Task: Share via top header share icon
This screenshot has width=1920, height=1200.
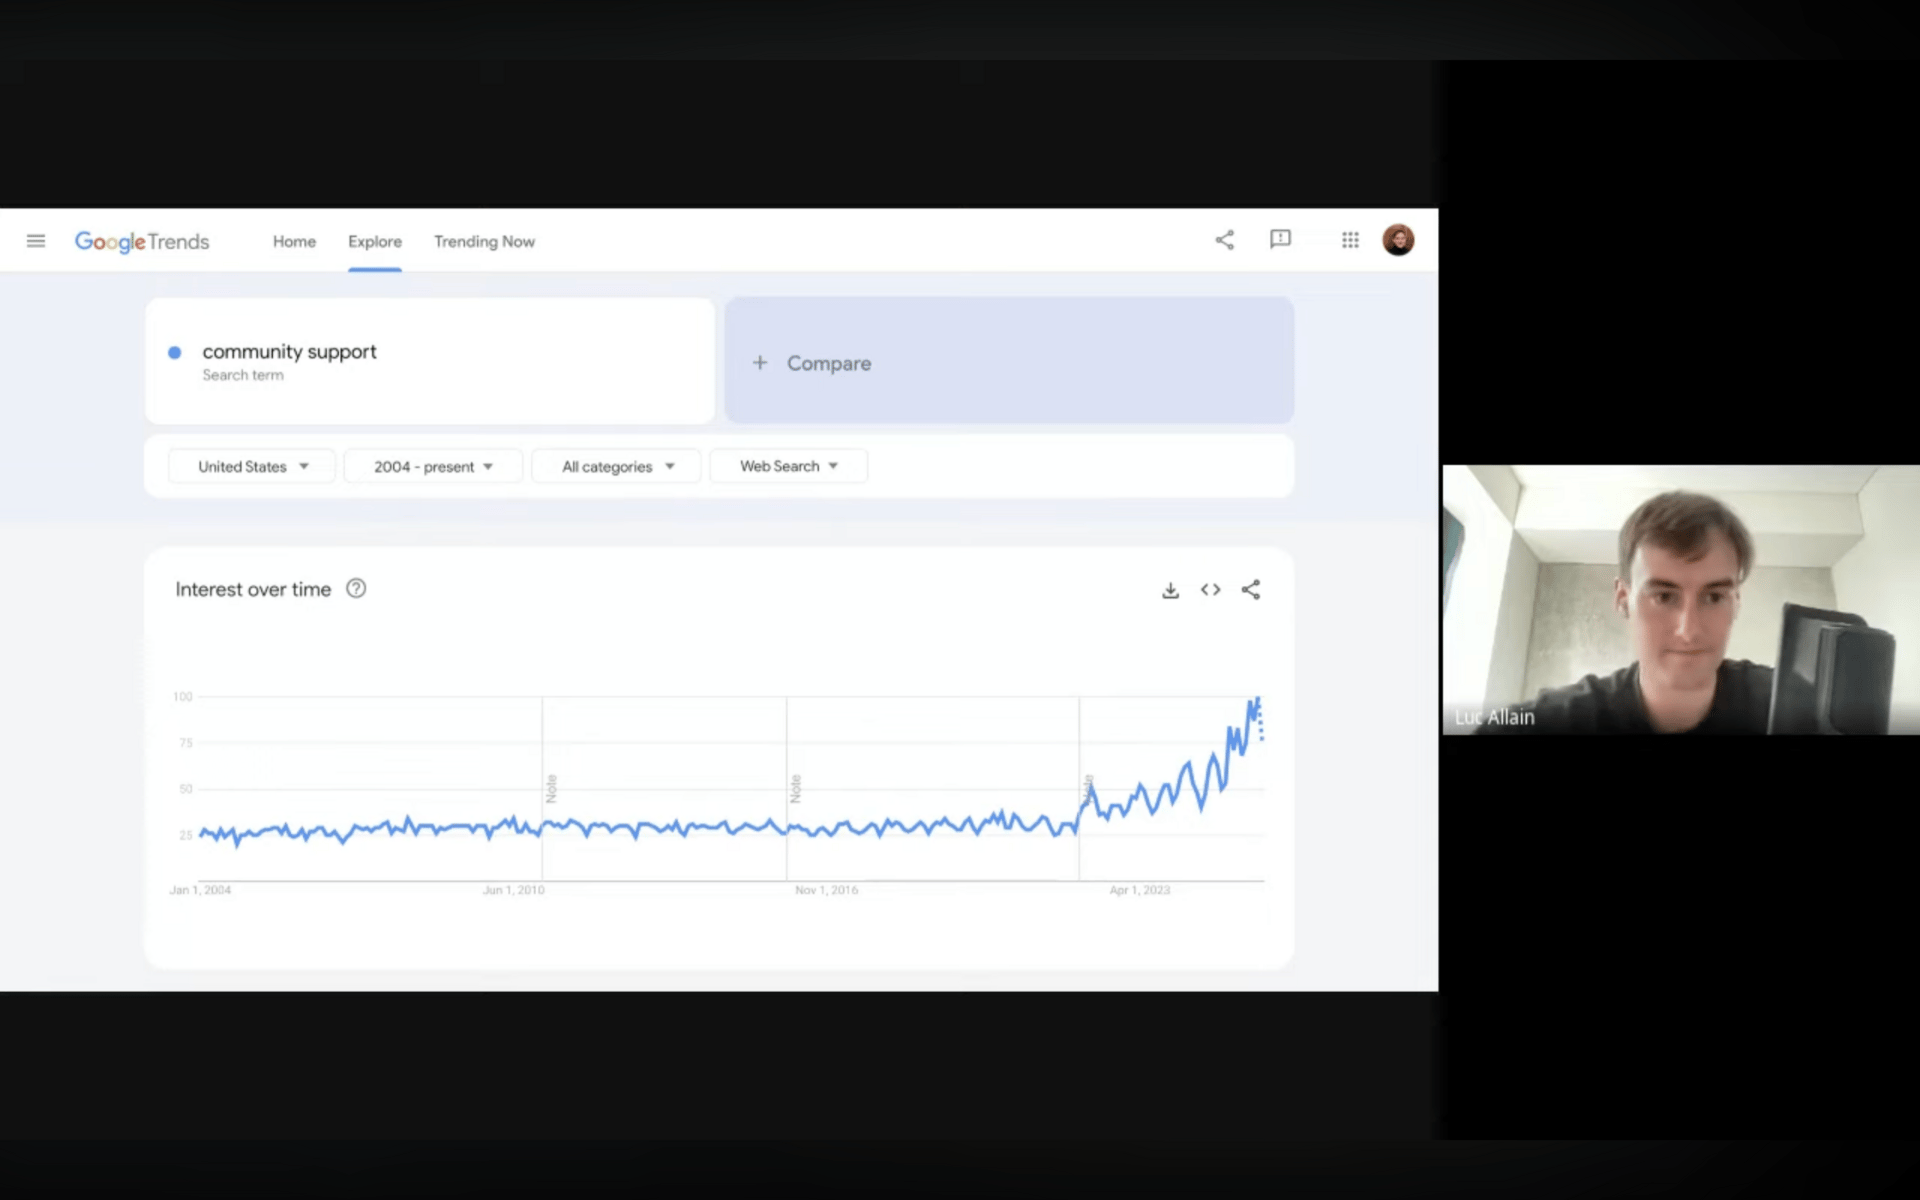Action: point(1224,240)
